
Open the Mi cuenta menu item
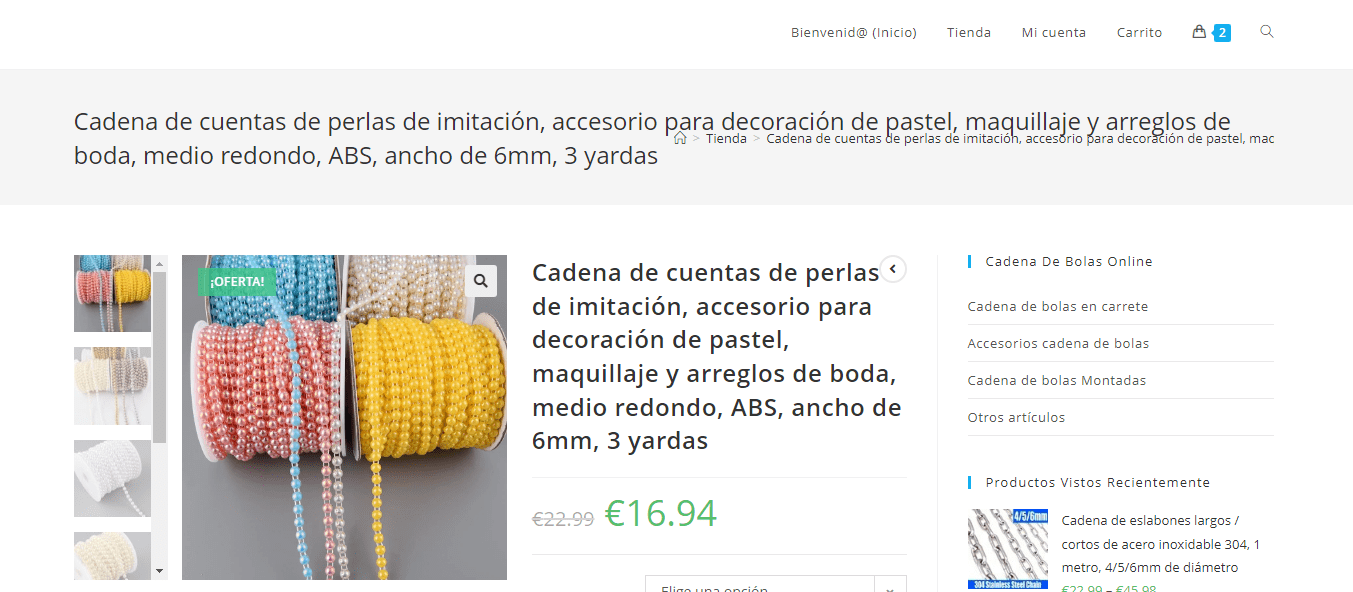[x=1054, y=32]
